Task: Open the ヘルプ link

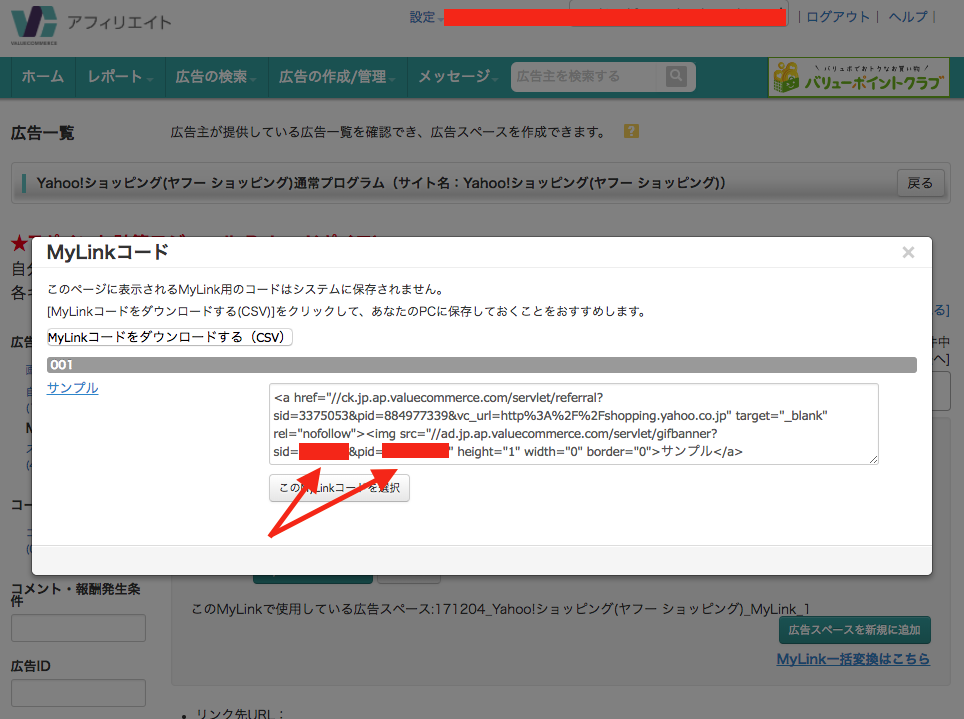Action: [907, 17]
